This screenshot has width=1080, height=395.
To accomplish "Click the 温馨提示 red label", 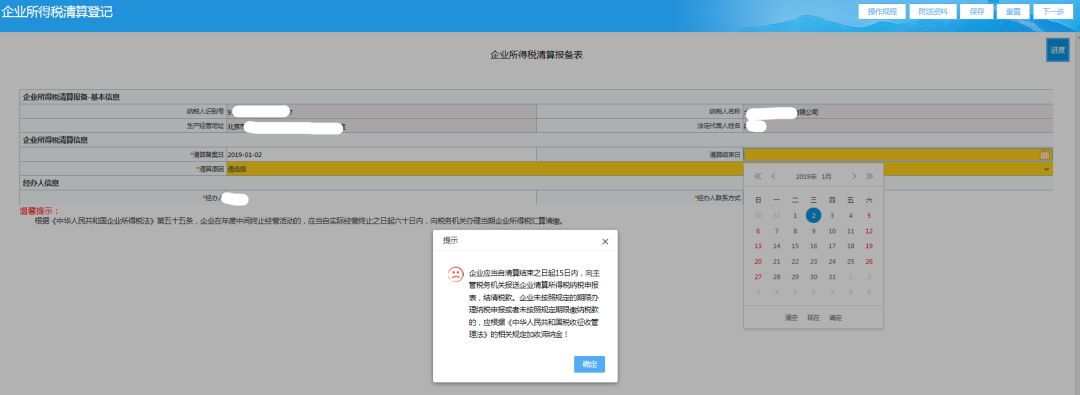I will click(40, 211).
